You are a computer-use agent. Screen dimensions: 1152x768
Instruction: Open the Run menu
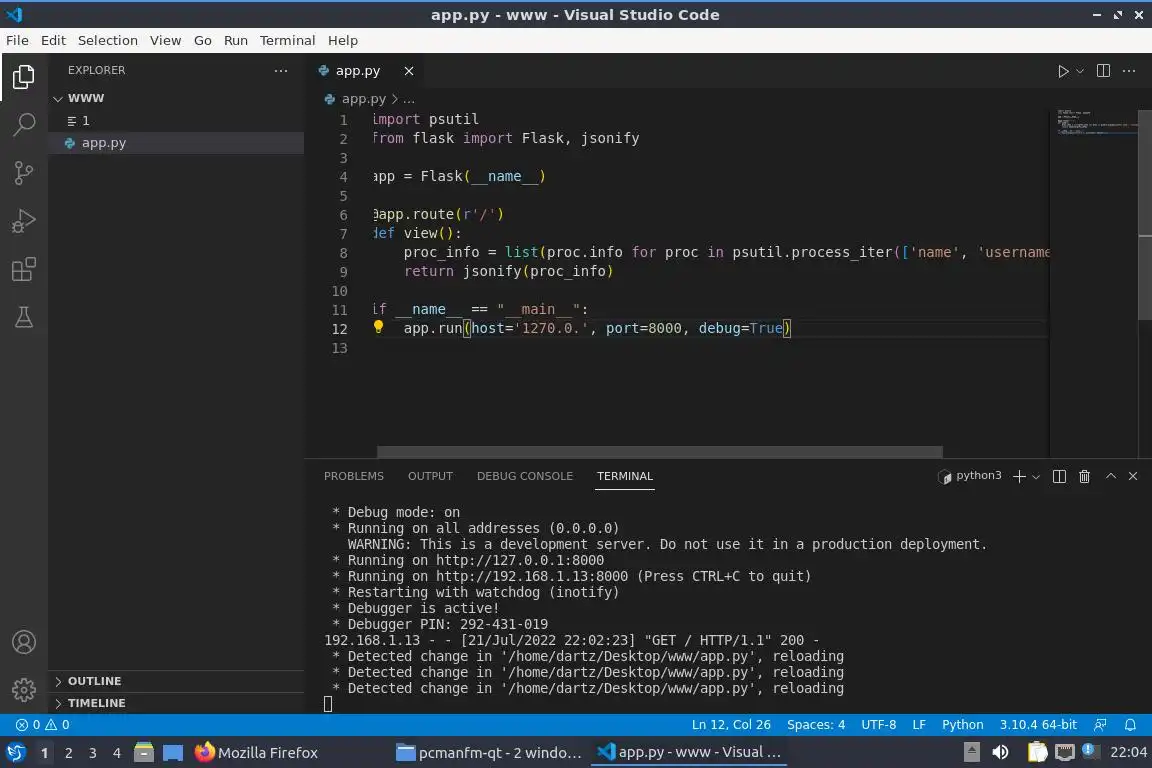(235, 40)
